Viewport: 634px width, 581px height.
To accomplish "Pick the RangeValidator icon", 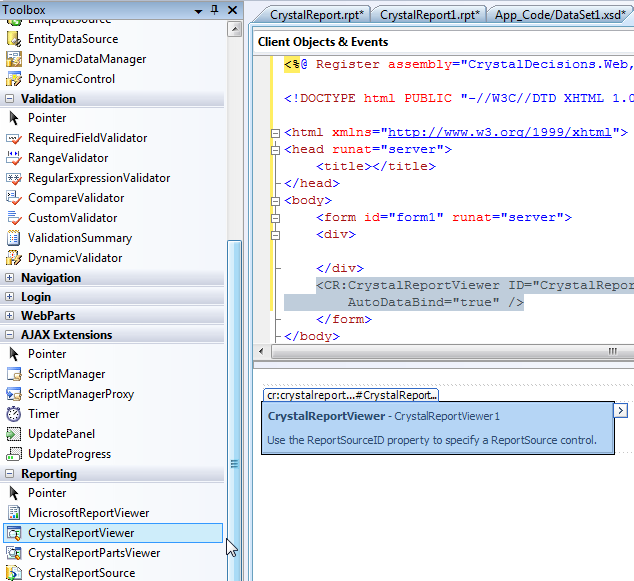I will pos(13,158).
